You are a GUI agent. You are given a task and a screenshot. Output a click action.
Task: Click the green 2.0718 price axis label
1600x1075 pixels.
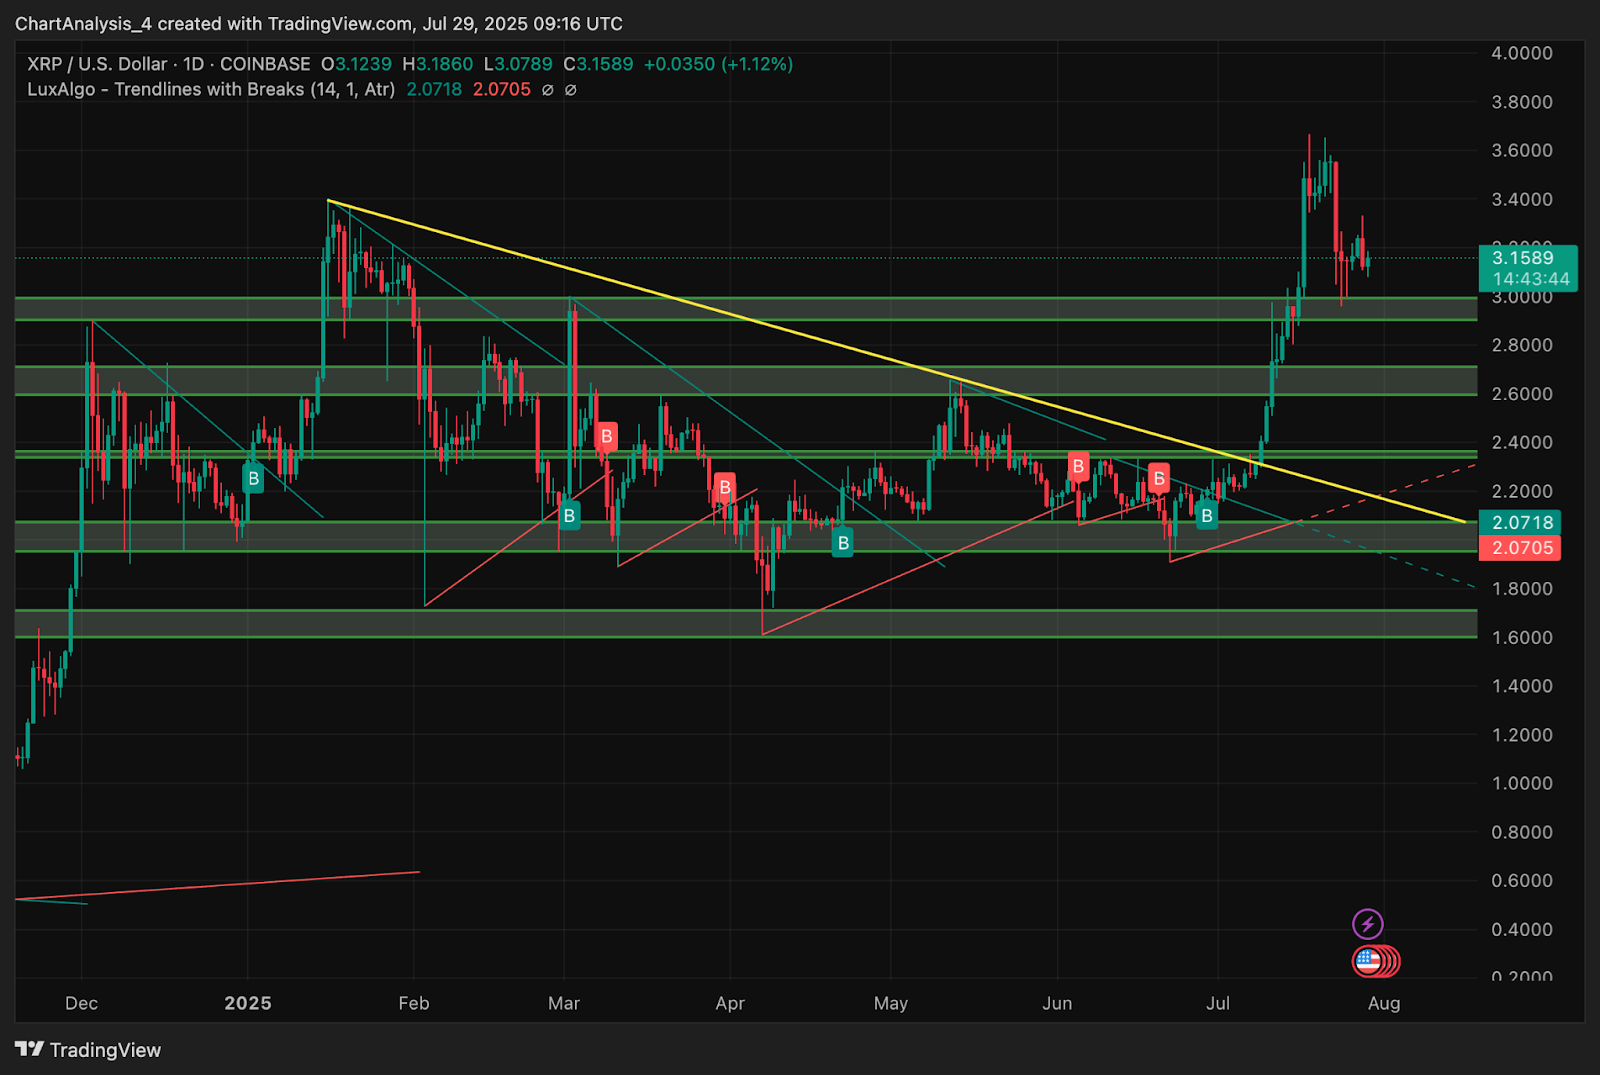click(1522, 522)
